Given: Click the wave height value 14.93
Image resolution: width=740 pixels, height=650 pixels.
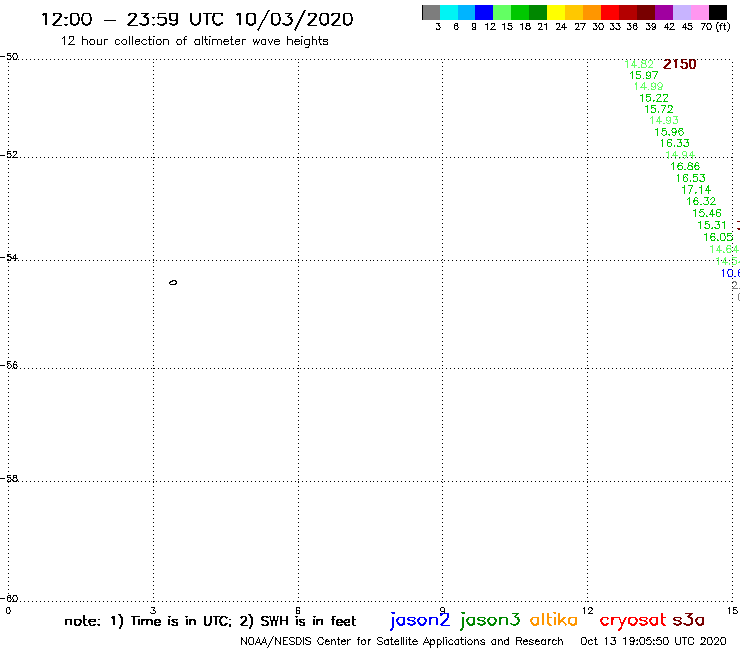Looking at the screenshot, I should [x=664, y=120].
